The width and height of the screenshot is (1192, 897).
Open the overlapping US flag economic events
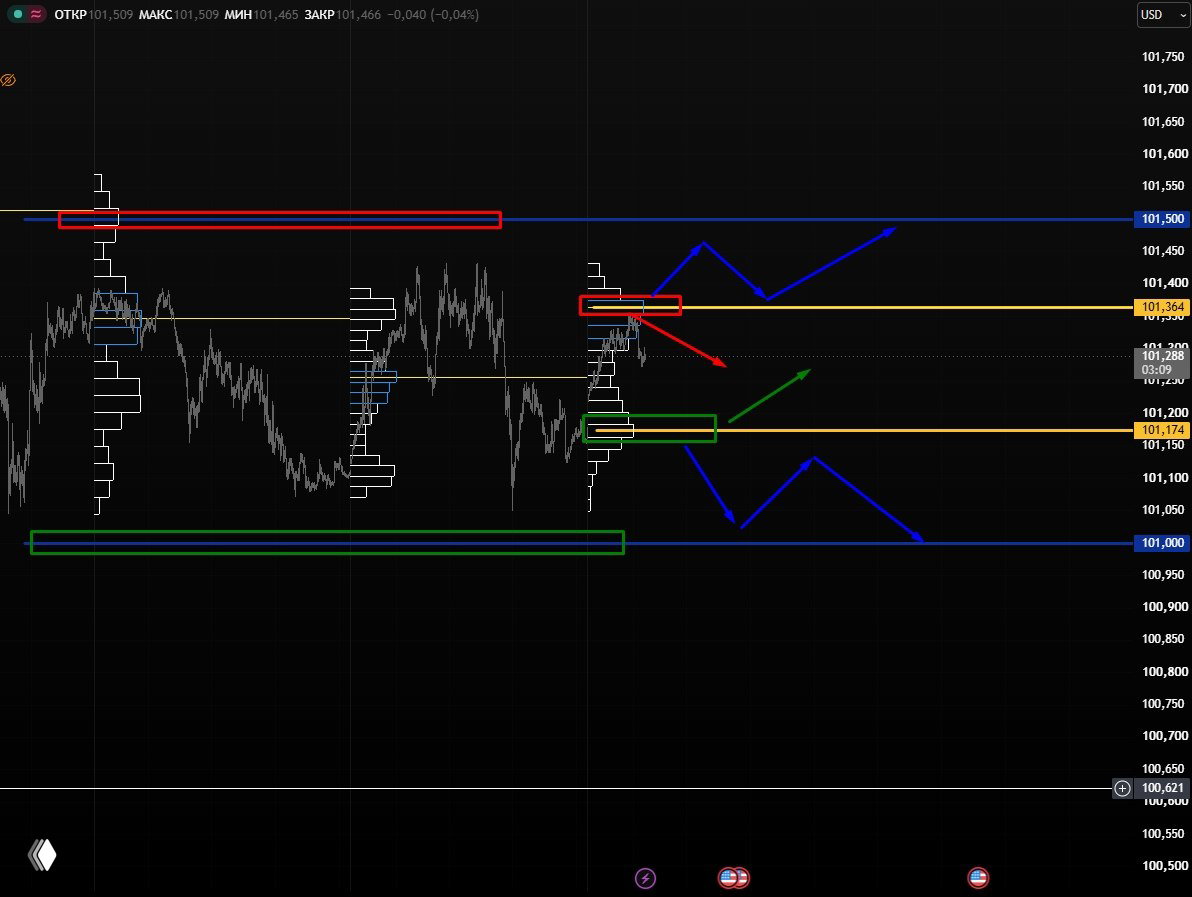(x=734, y=878)
